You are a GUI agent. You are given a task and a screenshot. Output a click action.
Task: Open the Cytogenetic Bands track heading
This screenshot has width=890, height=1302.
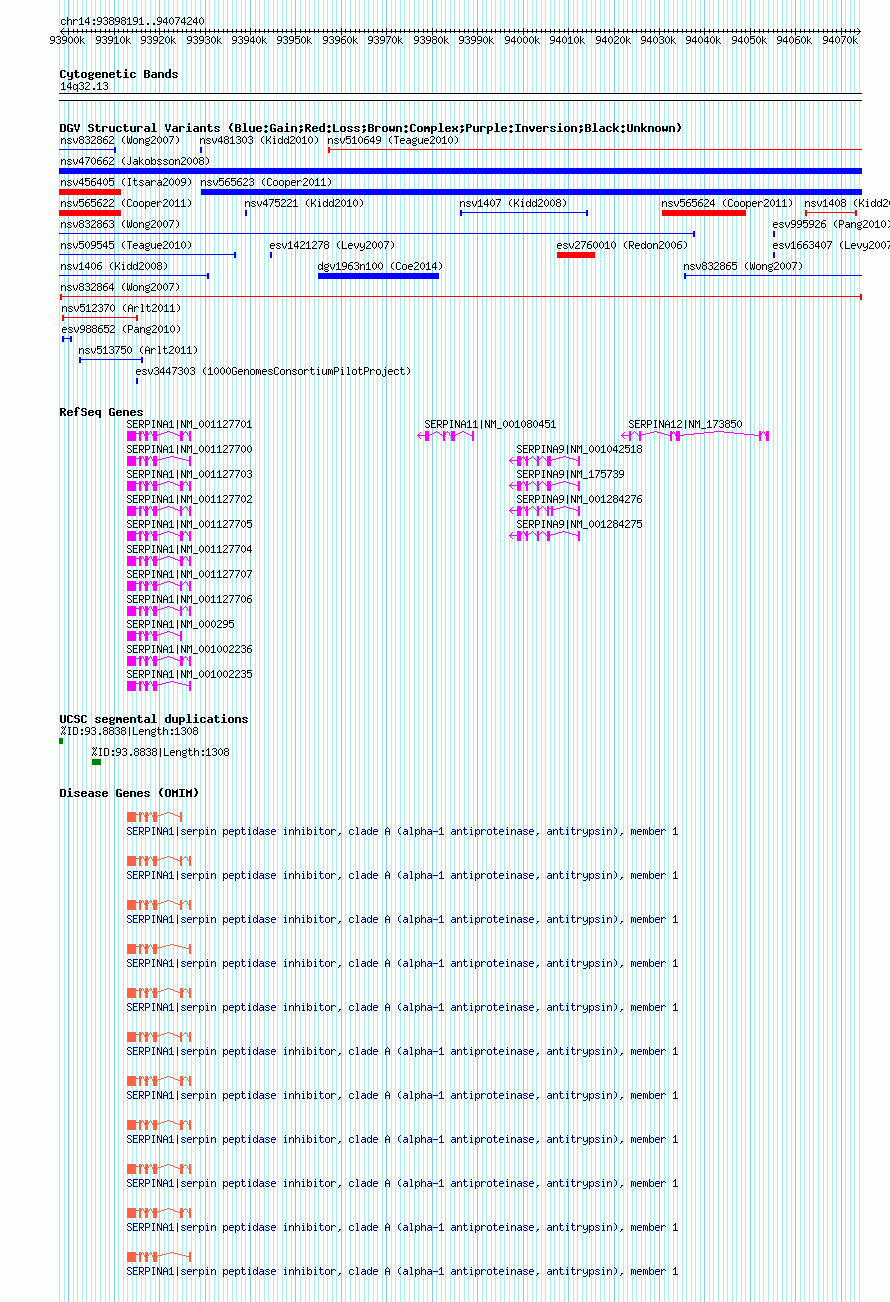119,74
